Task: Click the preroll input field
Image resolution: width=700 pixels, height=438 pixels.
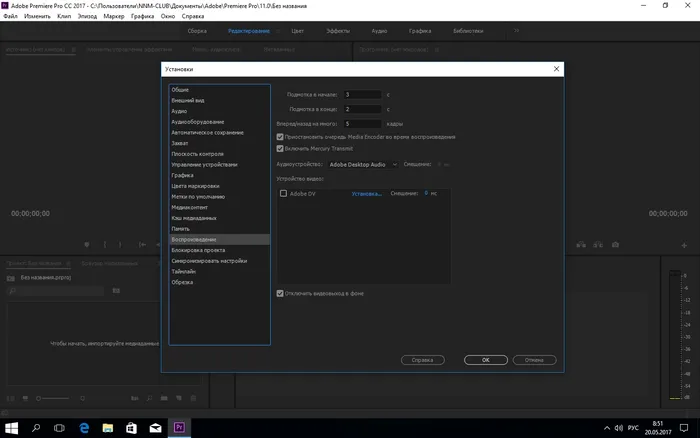Action: pyautogui.click(x=362, y=95)
